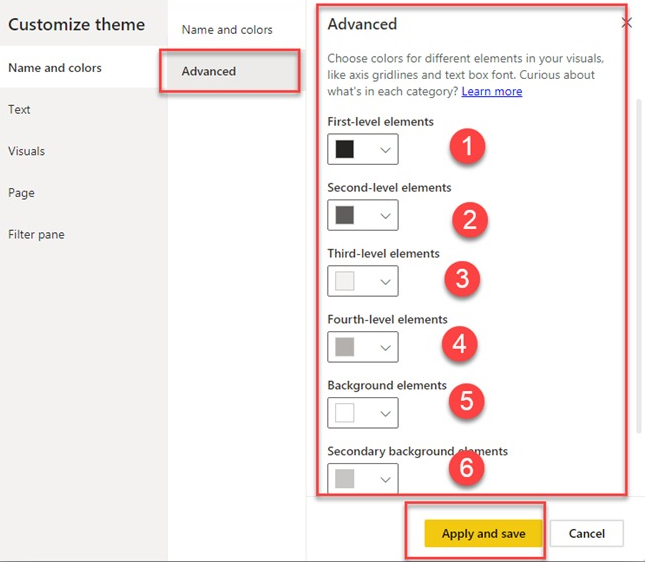Click the Cancel button

point(587,533)
